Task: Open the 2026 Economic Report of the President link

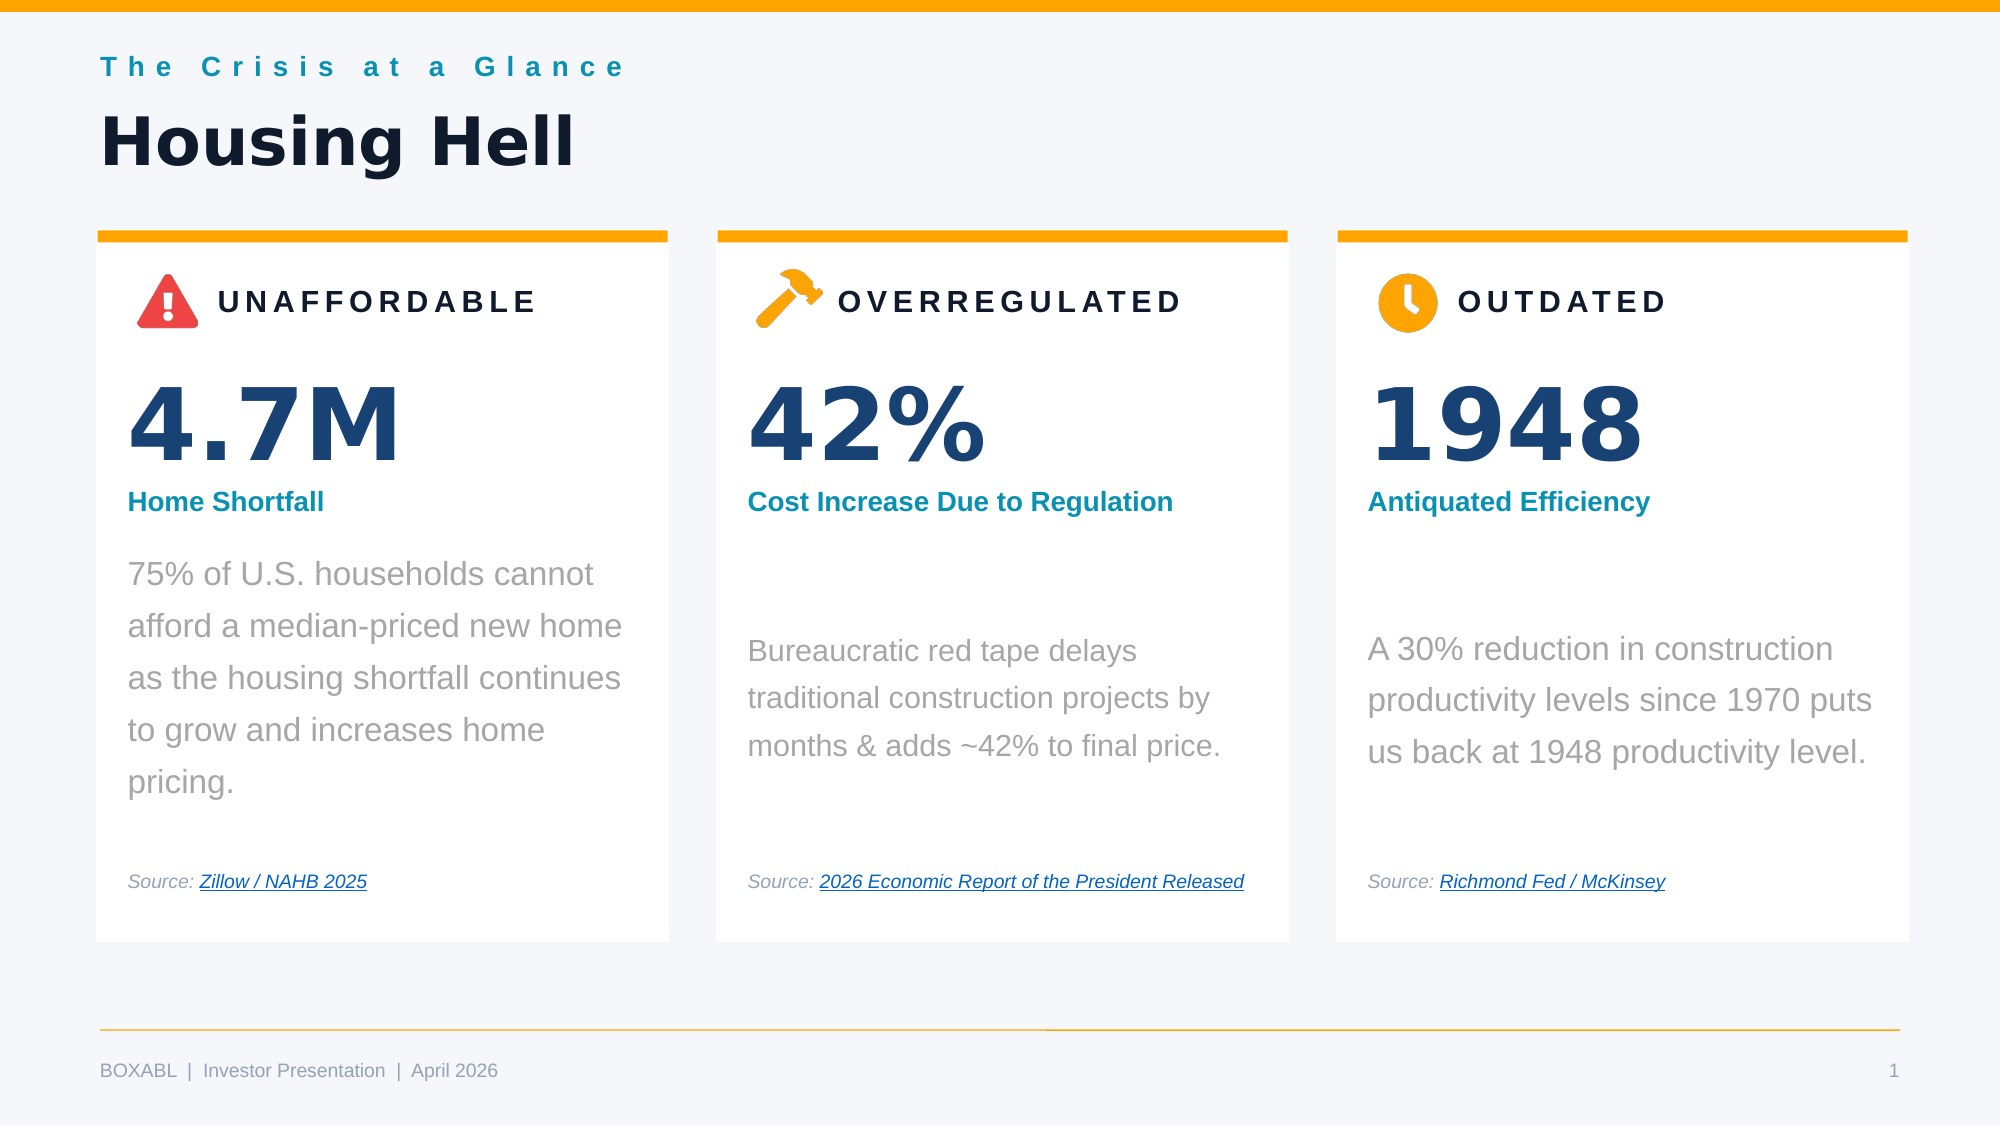Action: pos(1031,882)
